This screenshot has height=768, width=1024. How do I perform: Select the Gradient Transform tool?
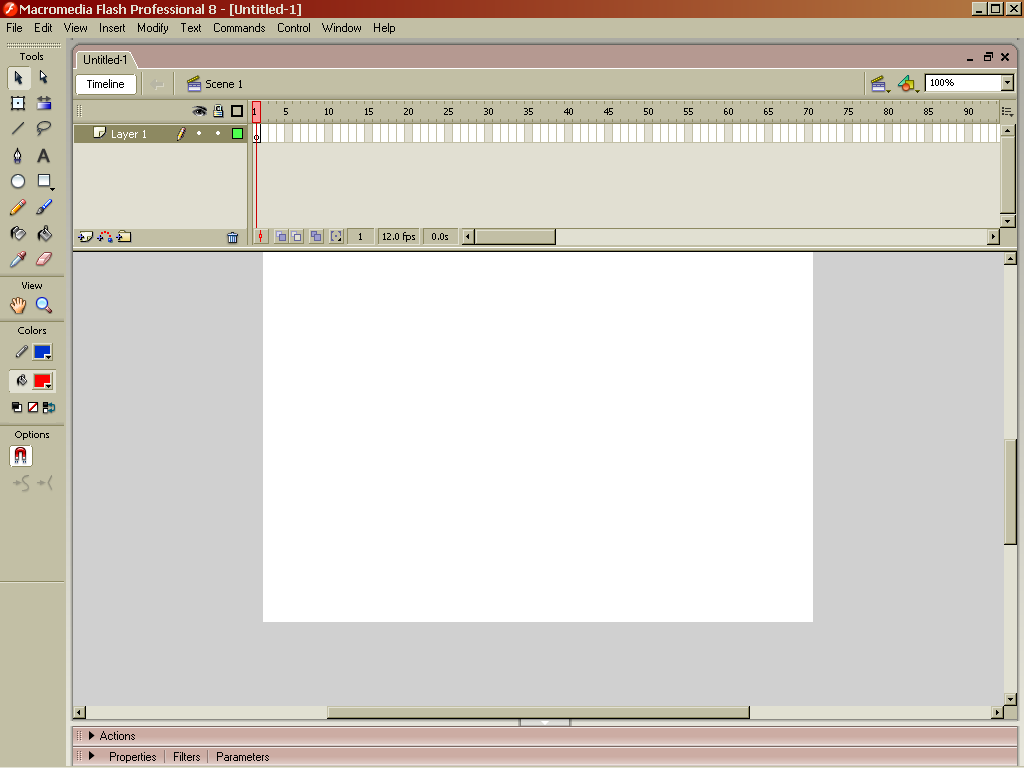44,103
